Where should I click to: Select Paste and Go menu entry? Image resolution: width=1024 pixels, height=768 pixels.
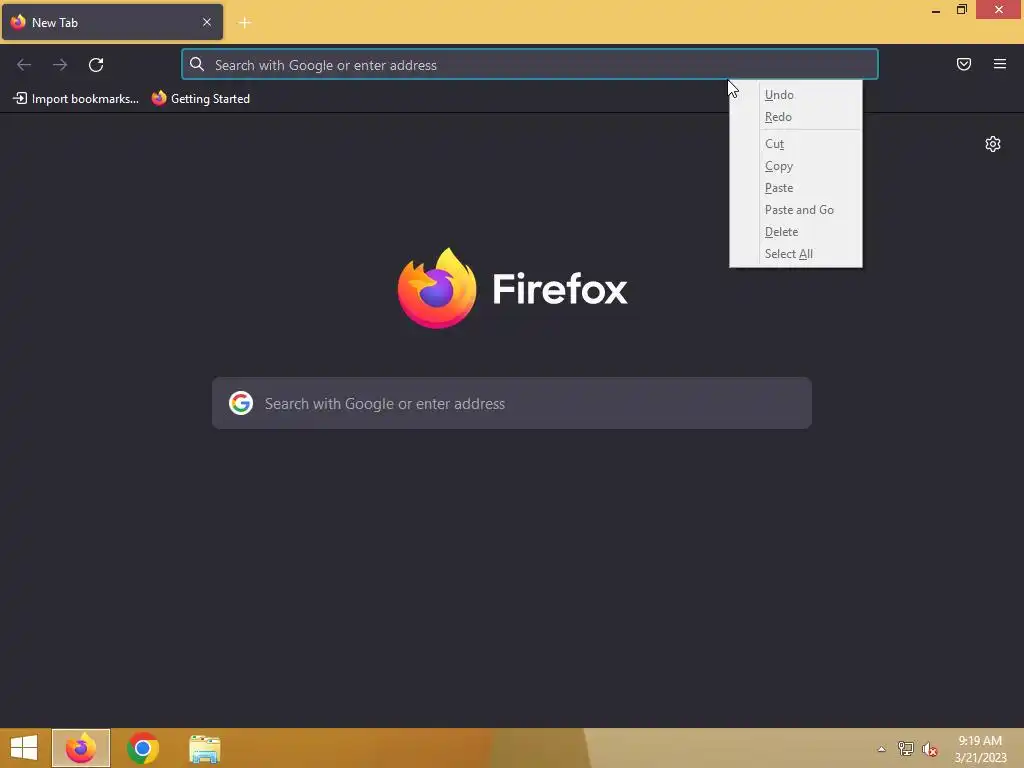click(795, 210)
